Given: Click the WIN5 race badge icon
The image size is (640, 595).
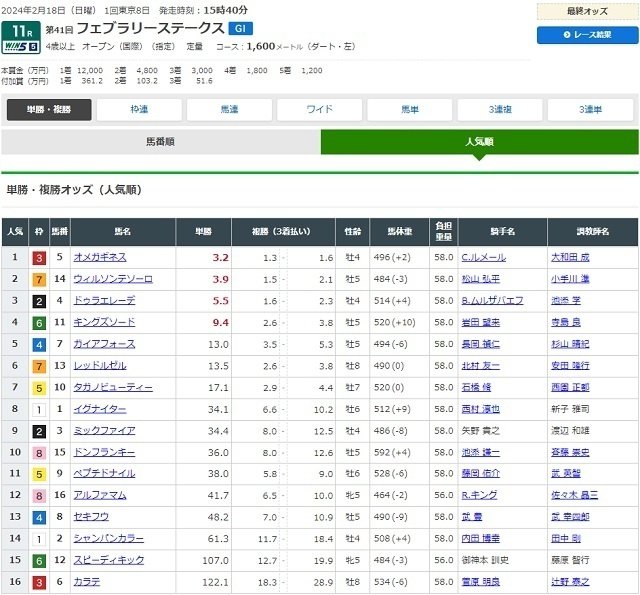Looking at the screenshot, I should [21, 47].
